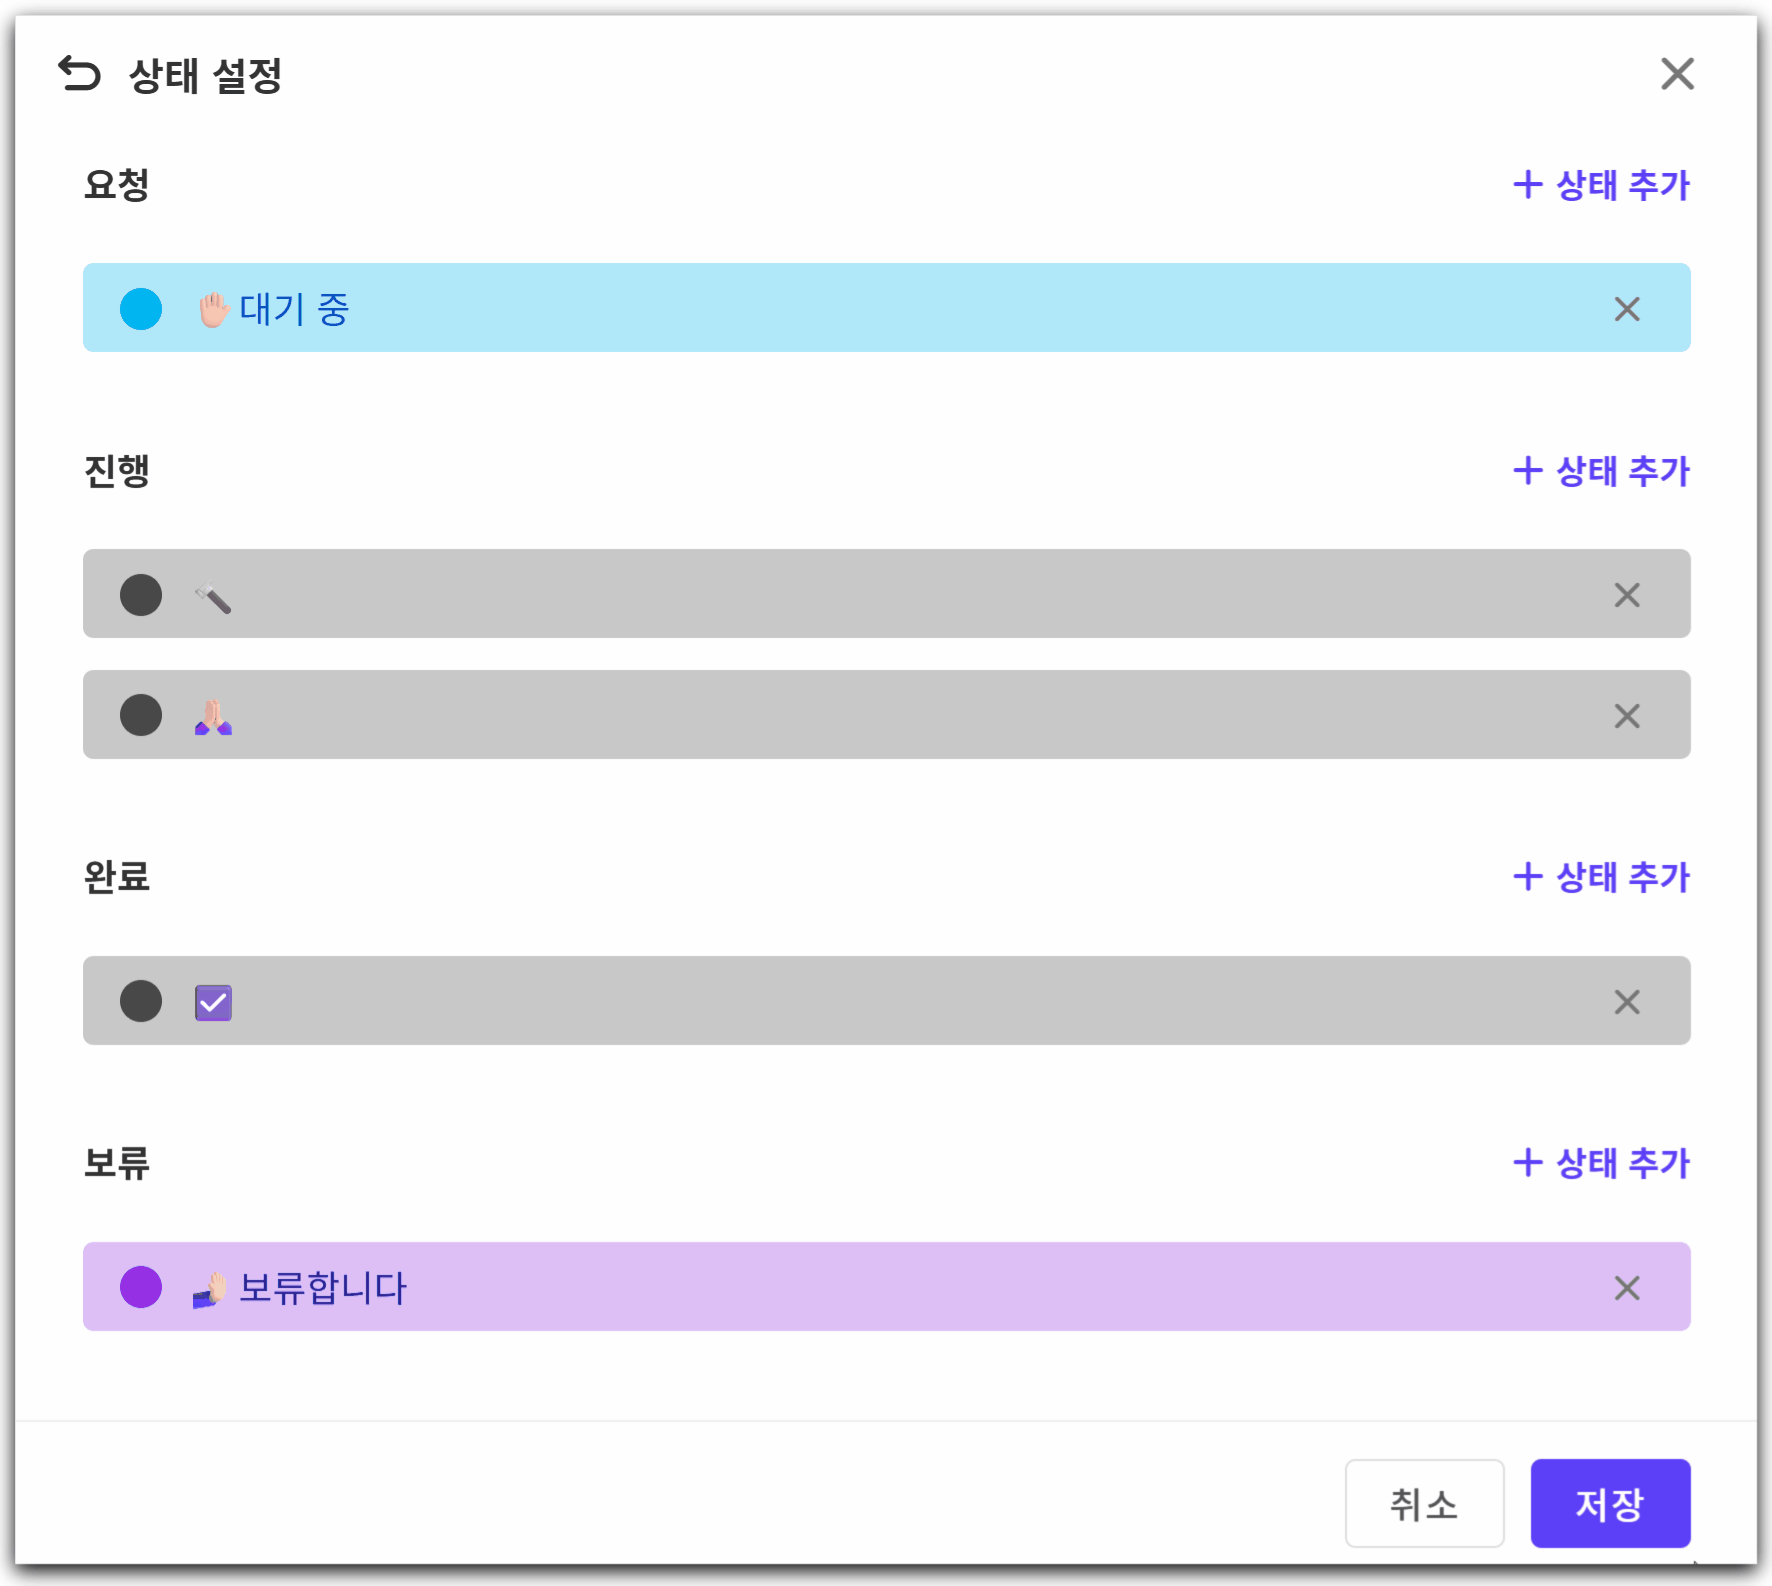Click the 취소 button
The width and height of the screenshot is (1772, 1586).
(1424, 1503)
